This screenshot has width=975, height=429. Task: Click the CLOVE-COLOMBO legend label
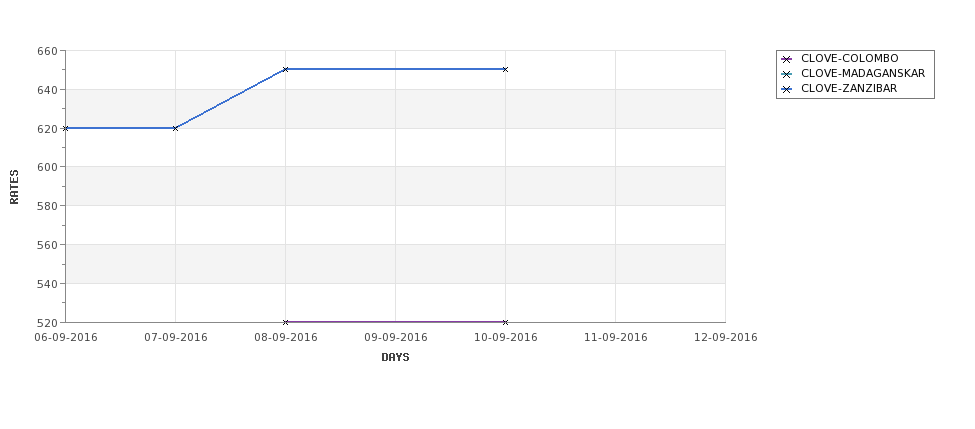849,58
